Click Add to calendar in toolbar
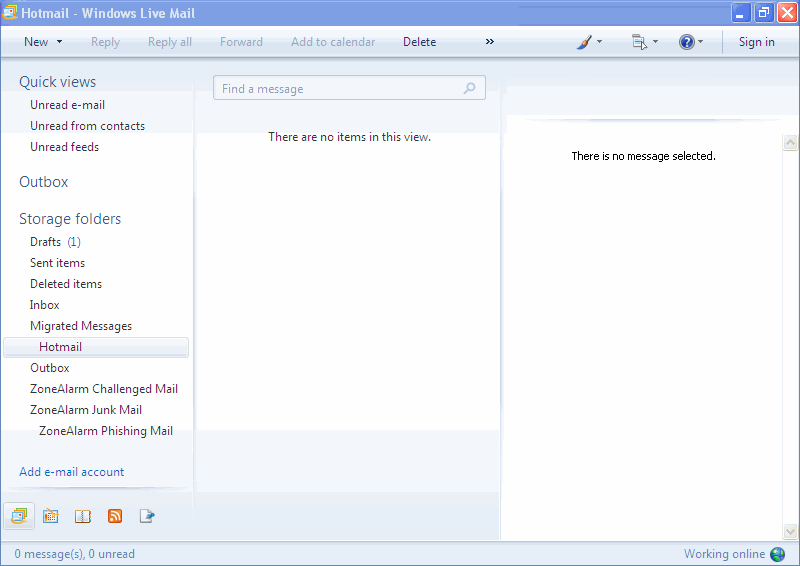 click(333, 42)
